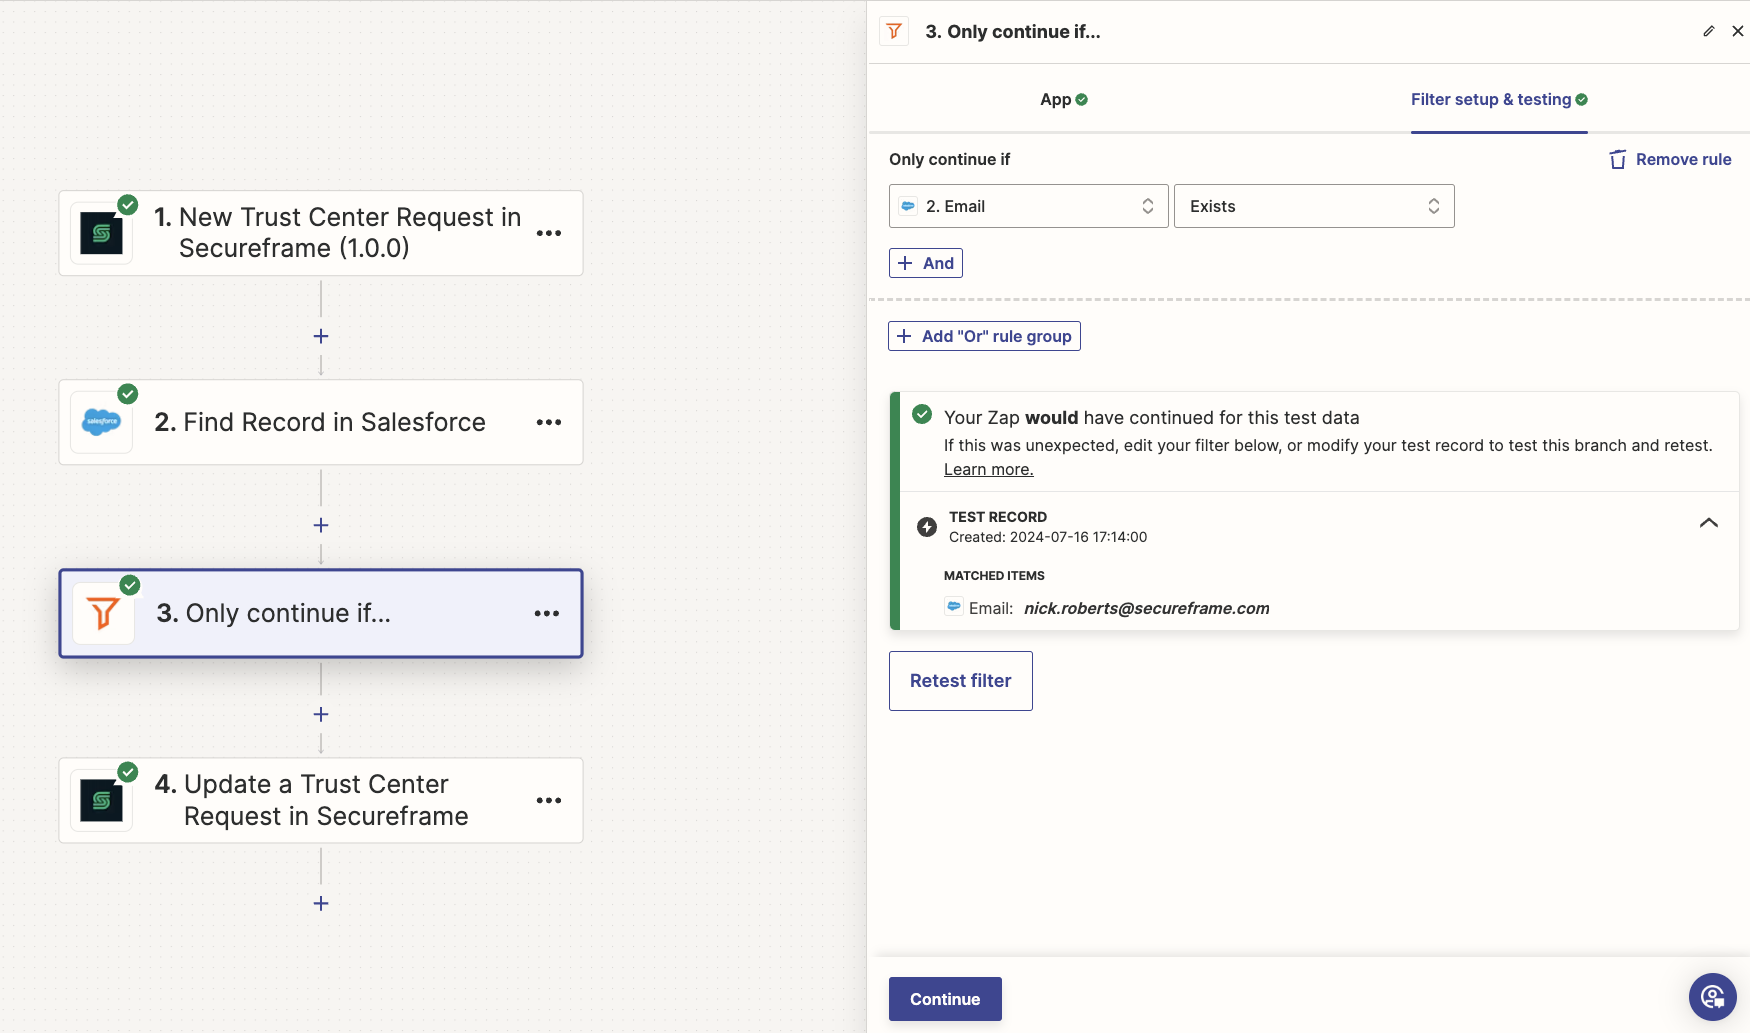Screen dimensions: 1750x1033
Task: Switch to the App tab
Action: 1064,99
